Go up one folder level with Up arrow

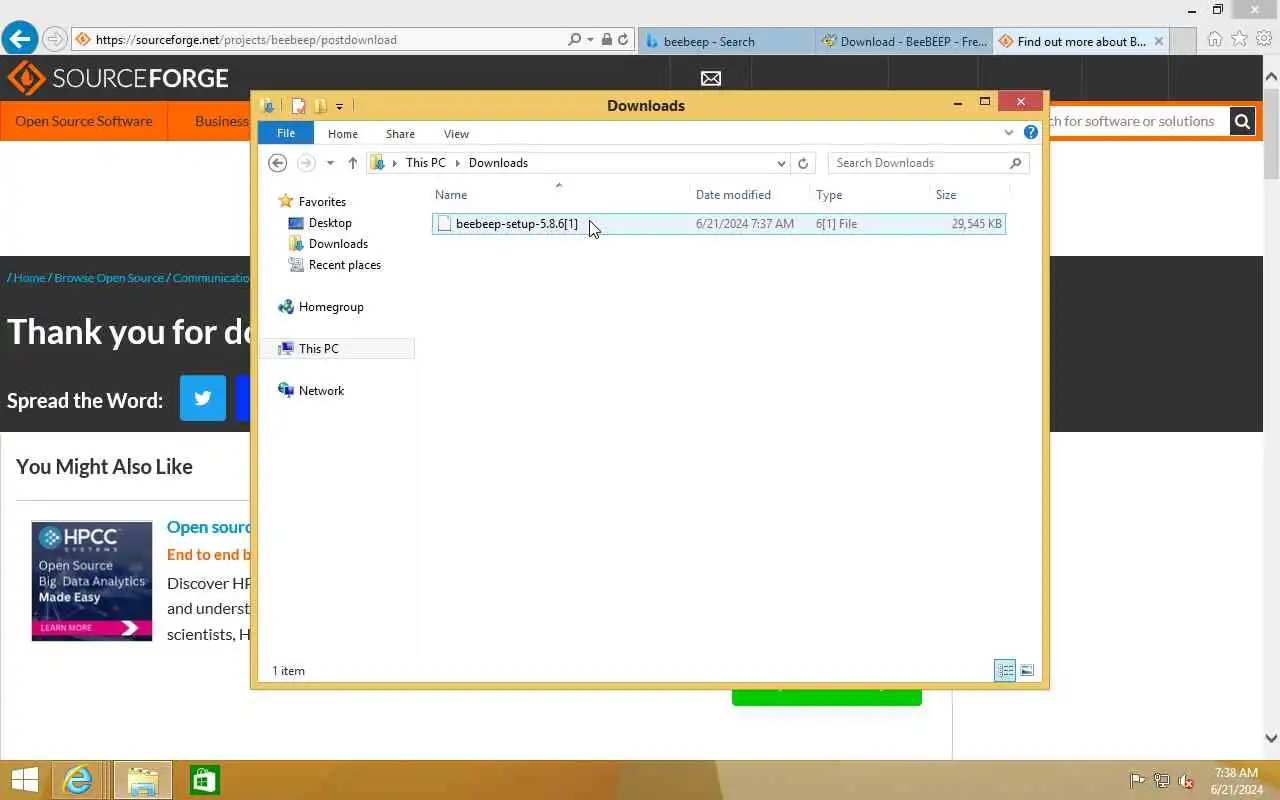(x=352, y=163)
